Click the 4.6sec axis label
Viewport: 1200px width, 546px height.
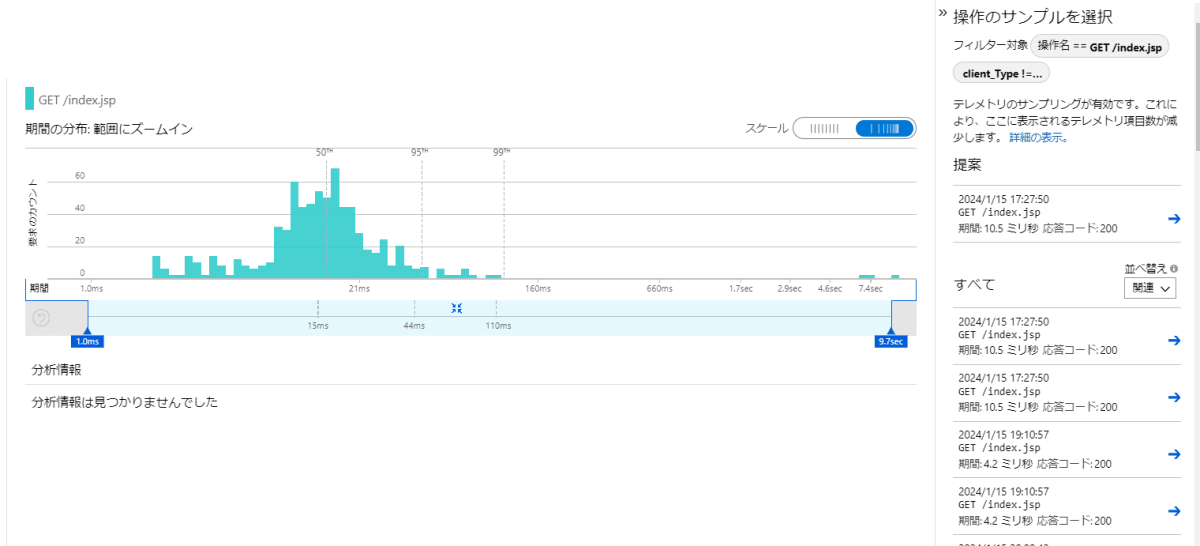coord(829,288)
